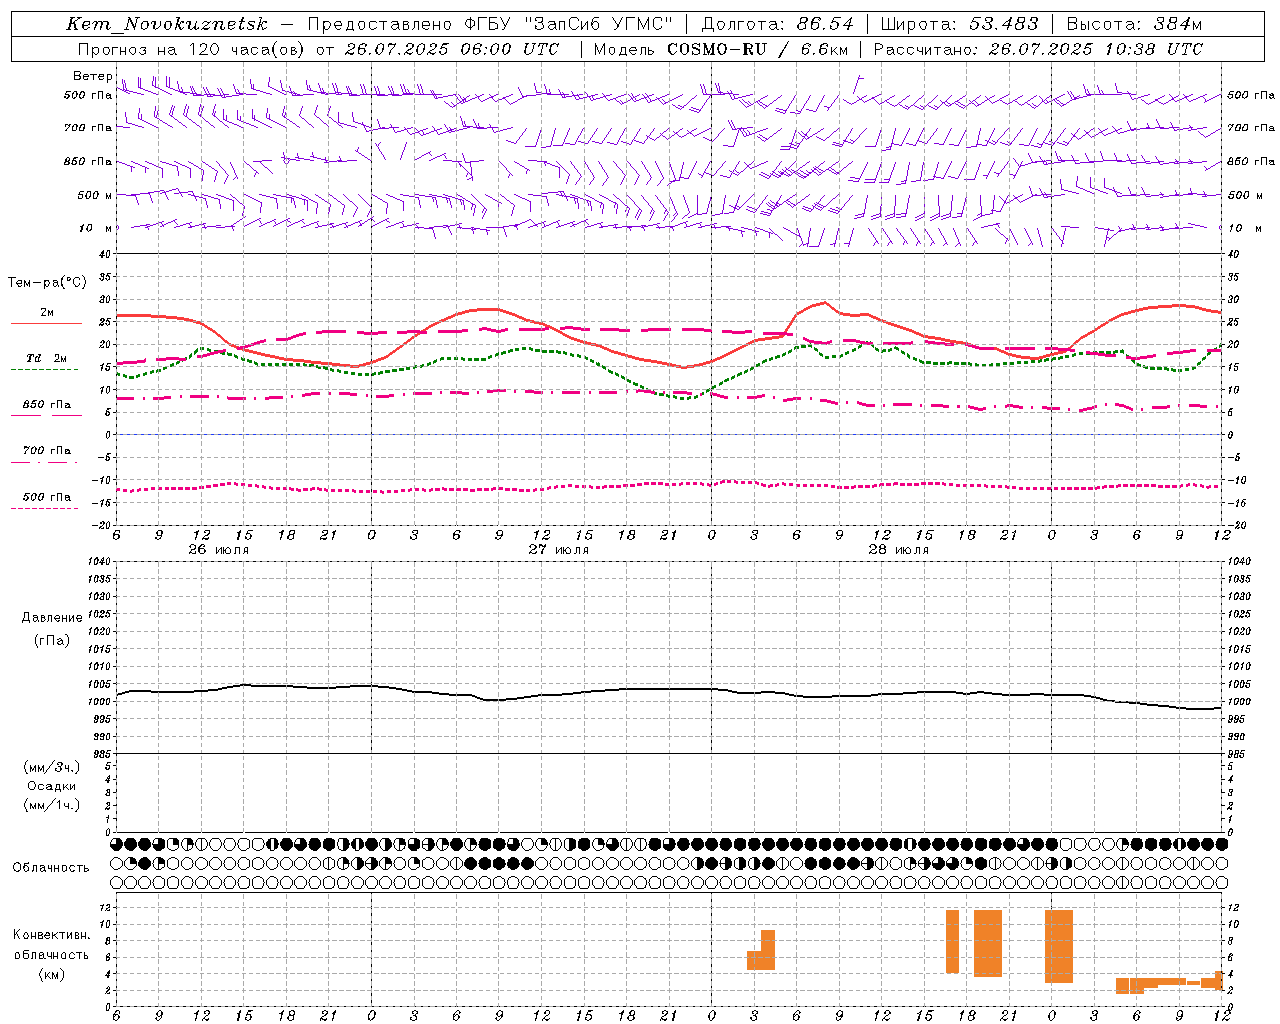
Task: Click the 'Конвективн.' convective cloud label
Action: point(51,935)
